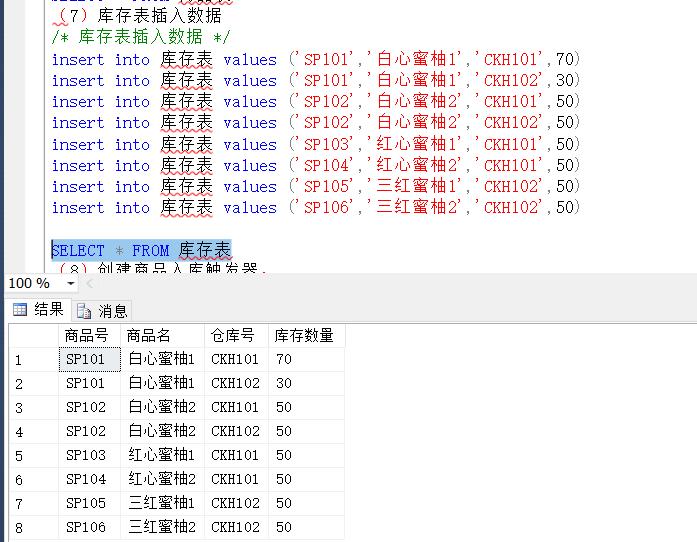Open the 100 % zoom dropdown
This screenshot has height=542, width=697.
[x=71, y=283]
